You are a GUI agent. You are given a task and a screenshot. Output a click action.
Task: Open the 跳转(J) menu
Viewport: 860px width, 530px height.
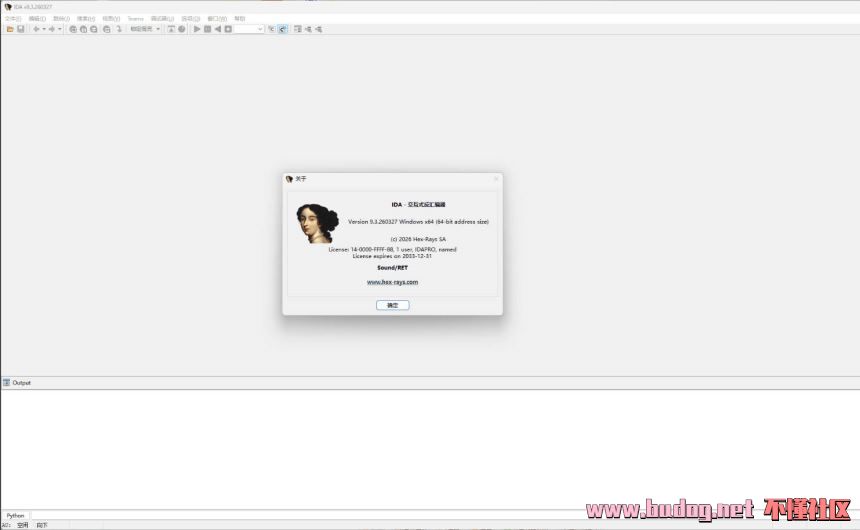tap(61, 19)
